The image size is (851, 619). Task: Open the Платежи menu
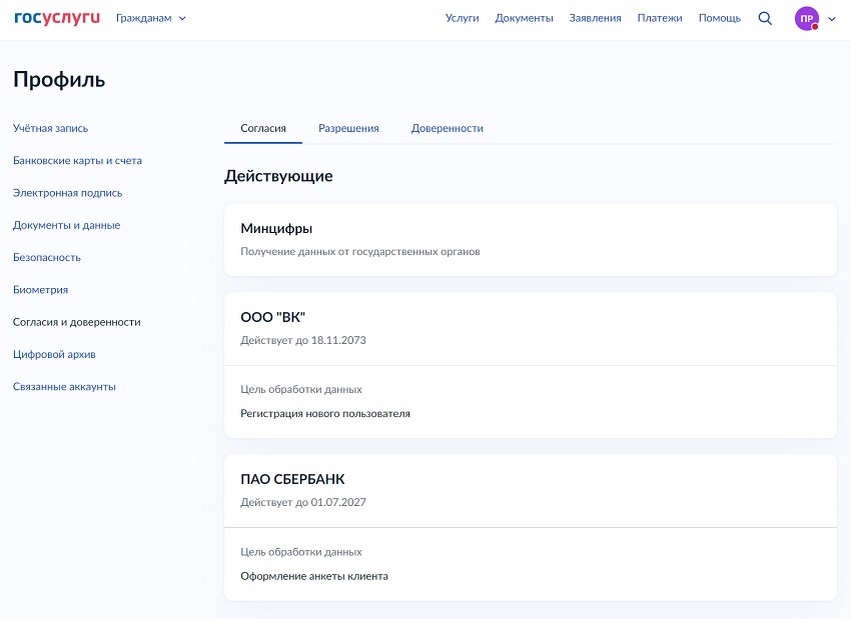[659, 18]
